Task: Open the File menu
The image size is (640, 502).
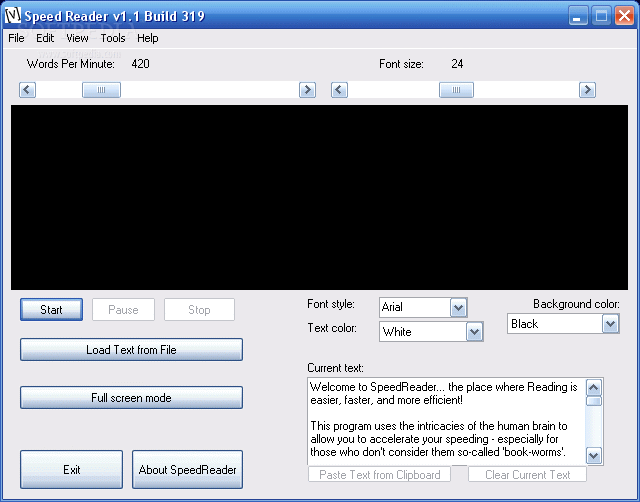Action: [16, 38]
